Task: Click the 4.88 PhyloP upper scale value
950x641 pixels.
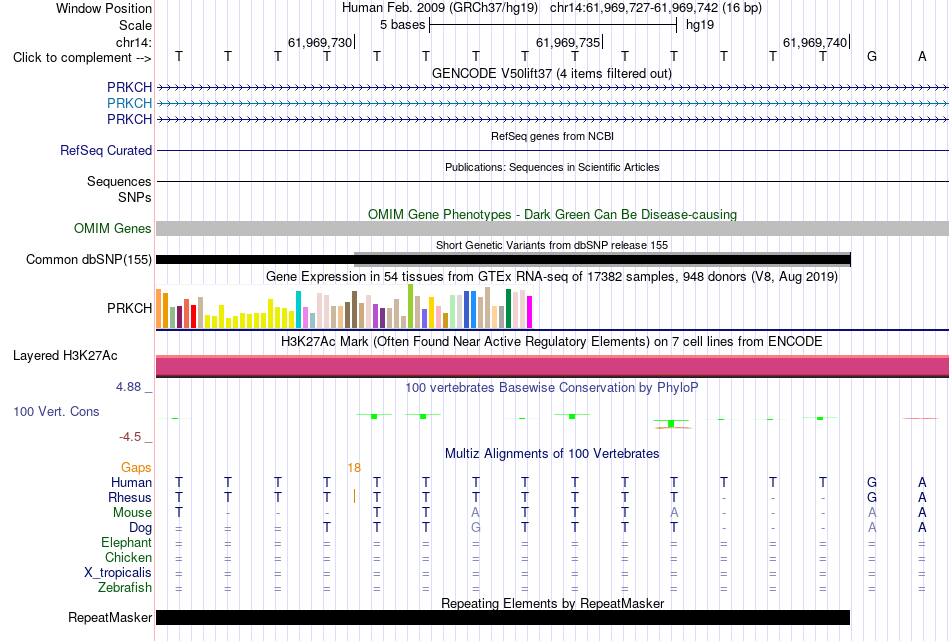Action: click(x=128, y=387)
